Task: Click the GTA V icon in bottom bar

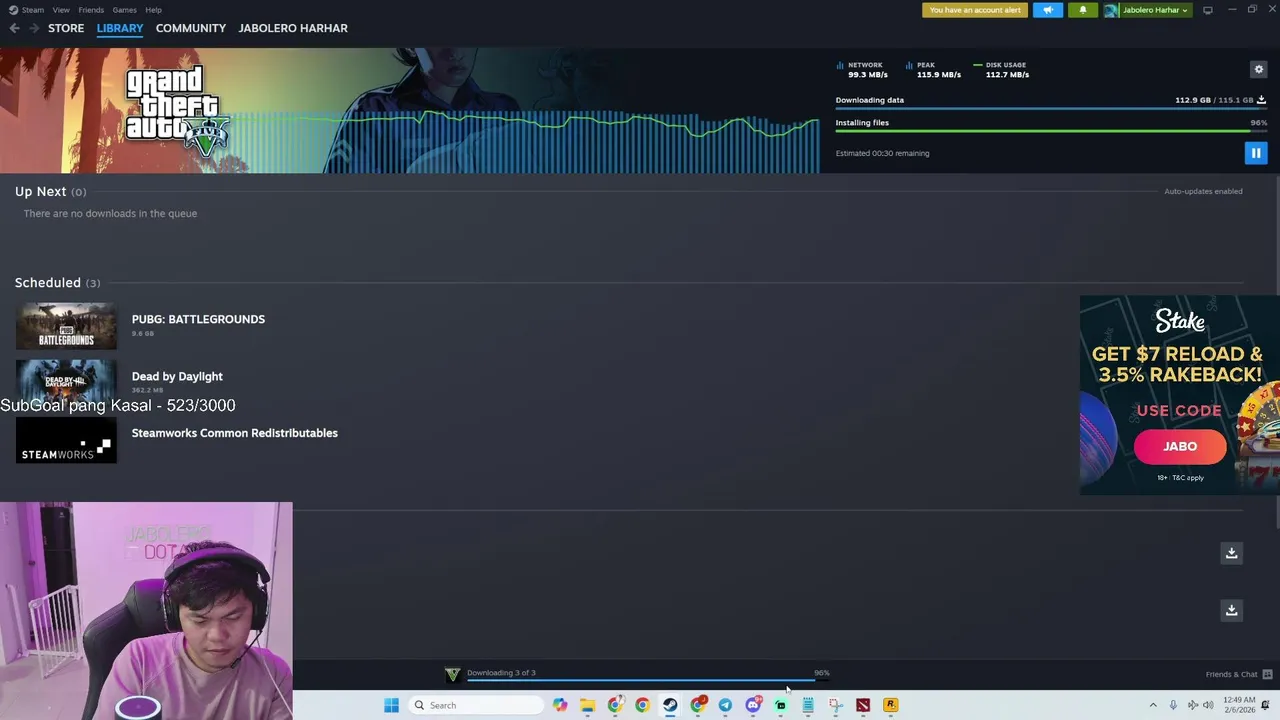Action: 452,674
